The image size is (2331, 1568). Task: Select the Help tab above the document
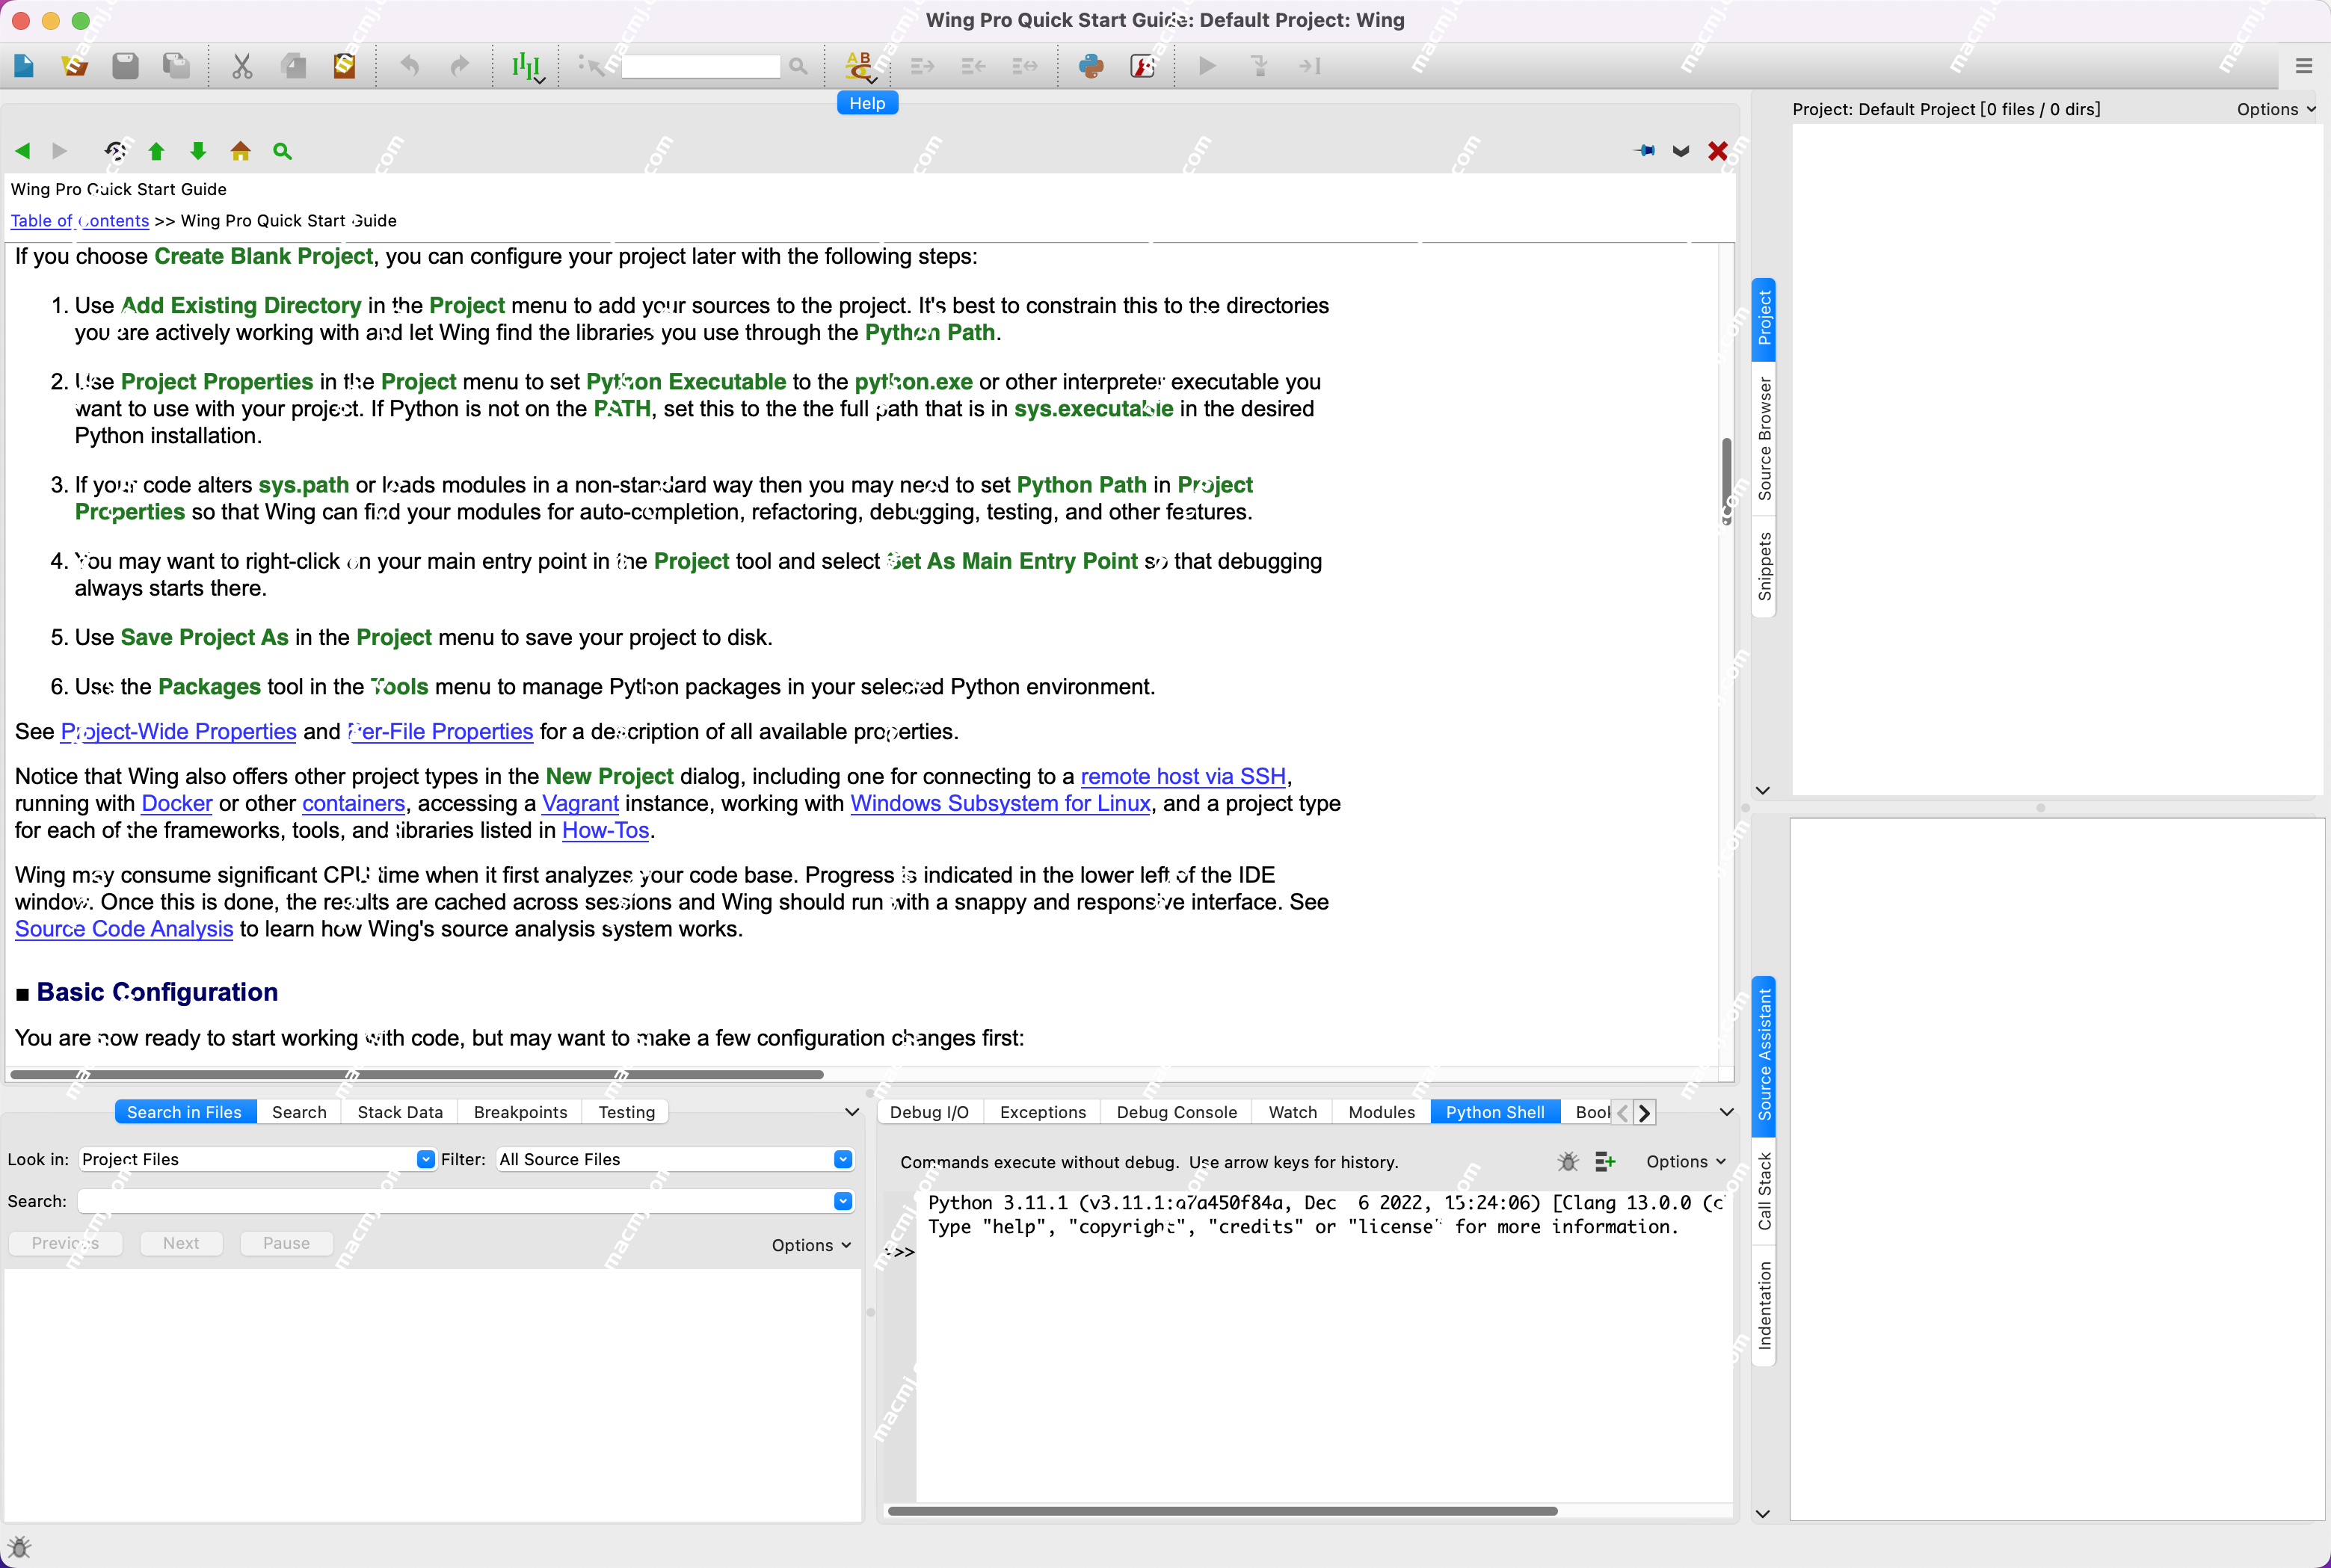867,103
